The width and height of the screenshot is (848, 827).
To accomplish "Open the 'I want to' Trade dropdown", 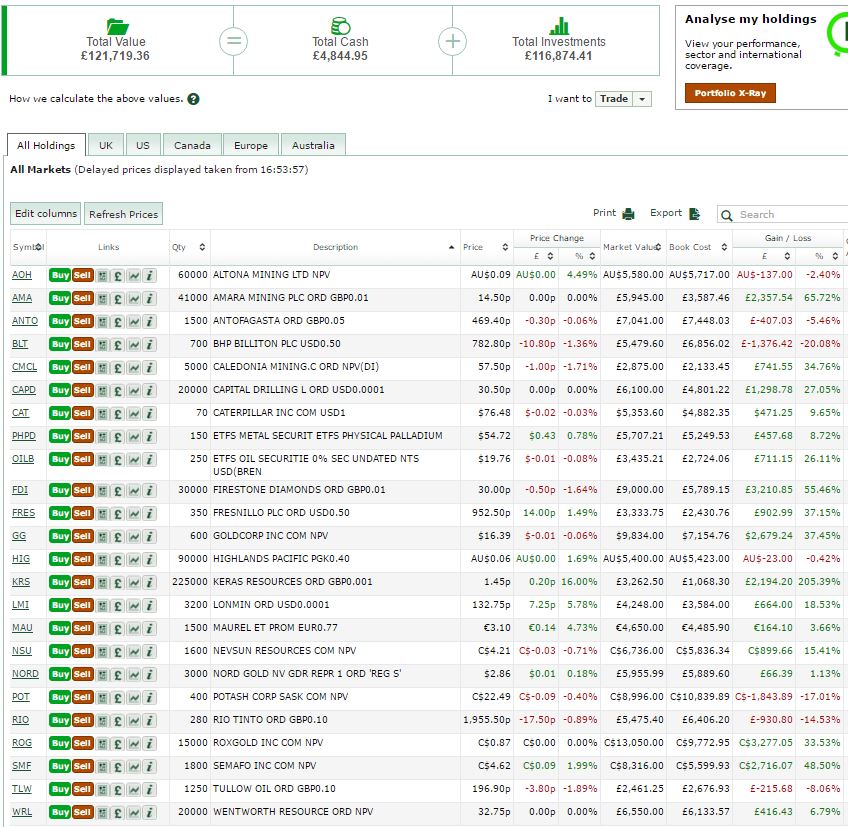I will pyautogui.click(x=623, y=99).
